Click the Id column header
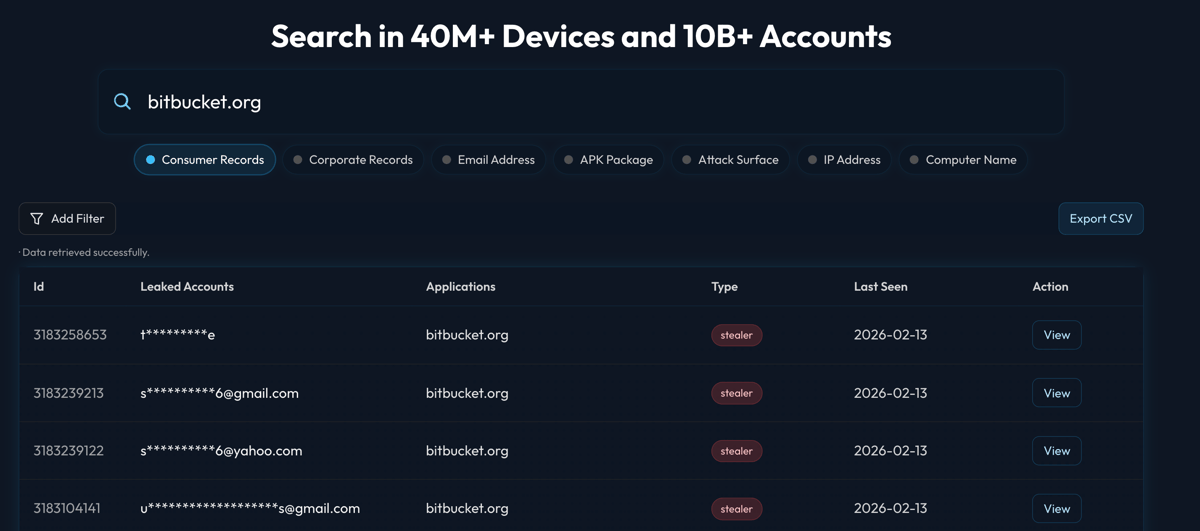The image size is (1200, 531). (x=39, y=287)
